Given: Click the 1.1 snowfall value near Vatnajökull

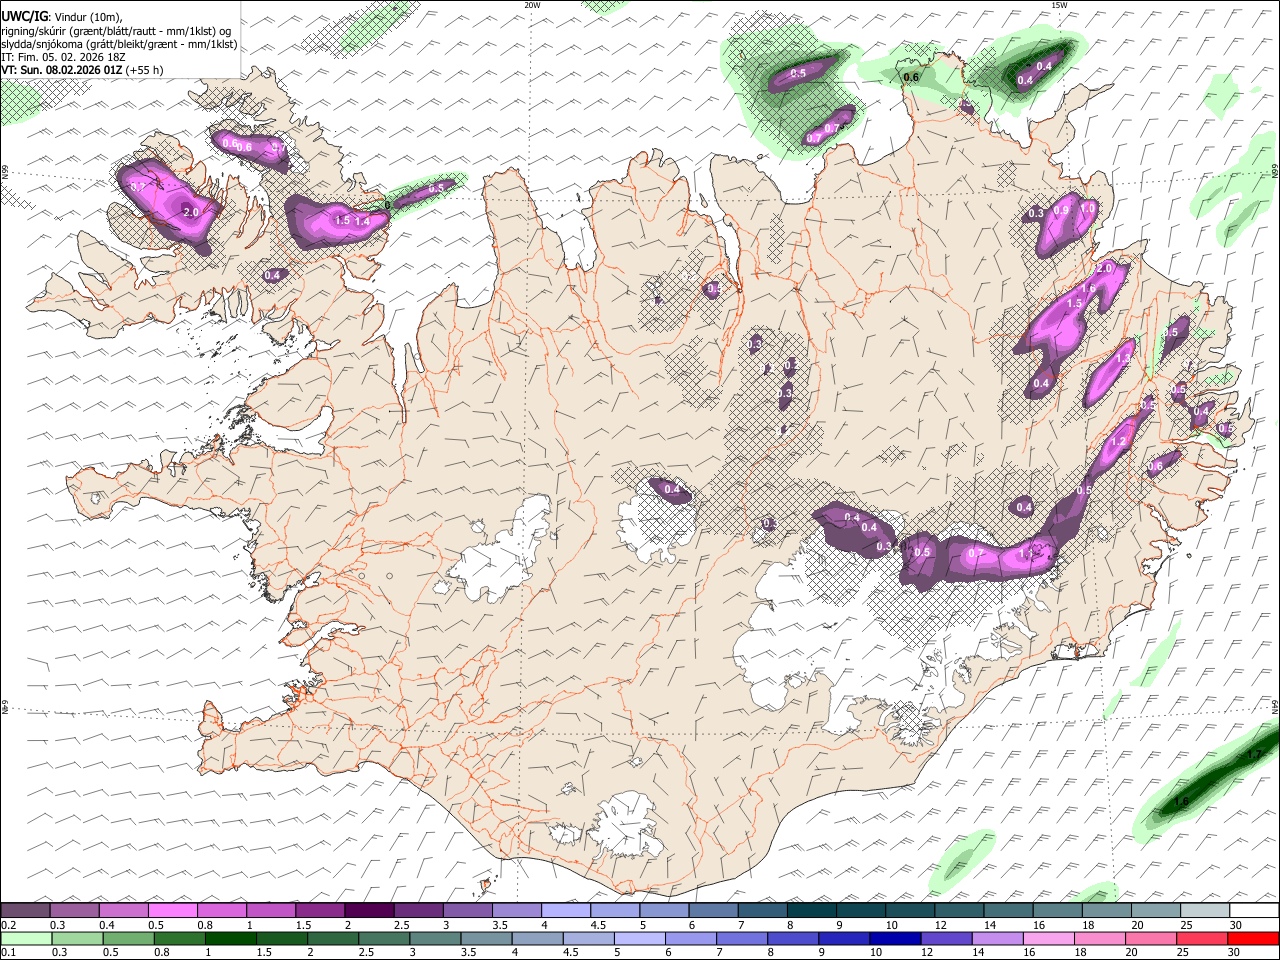Looking at the screenshot, I should [x=1027, y=553].
